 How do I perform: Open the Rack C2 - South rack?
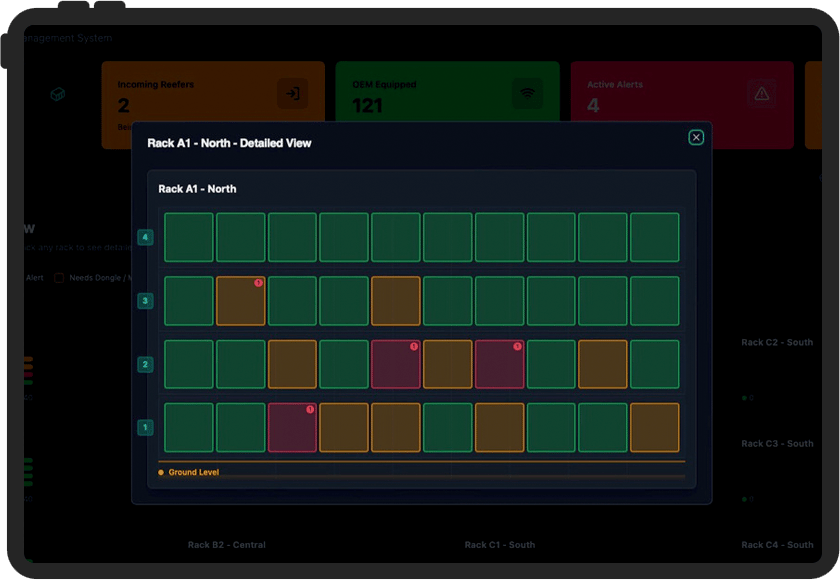(777, 343)
